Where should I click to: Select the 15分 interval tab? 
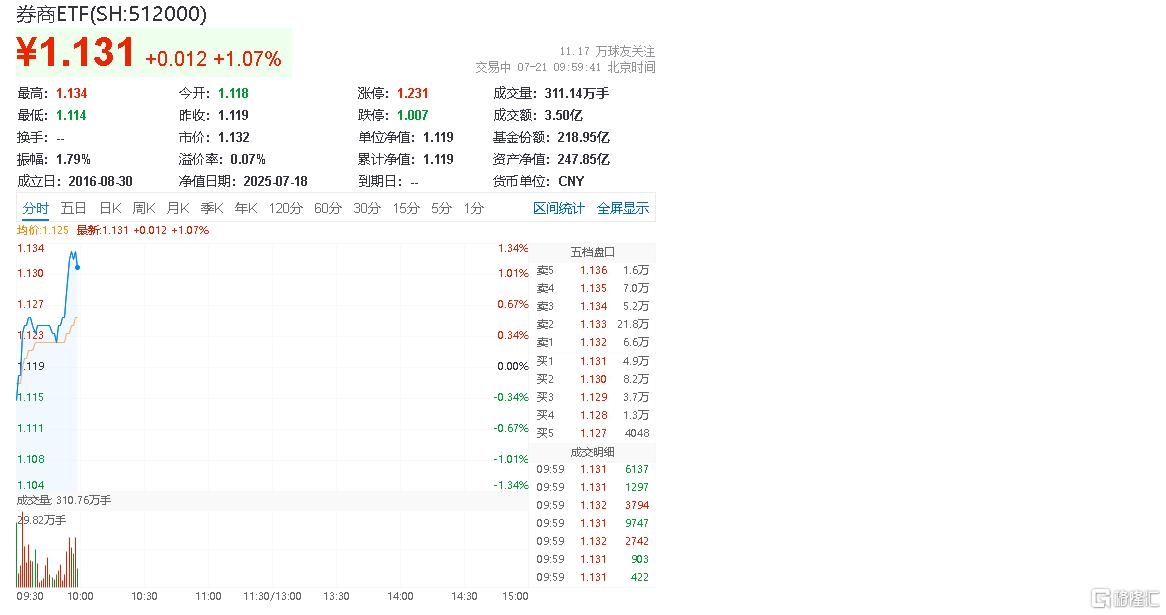(406, 208)
